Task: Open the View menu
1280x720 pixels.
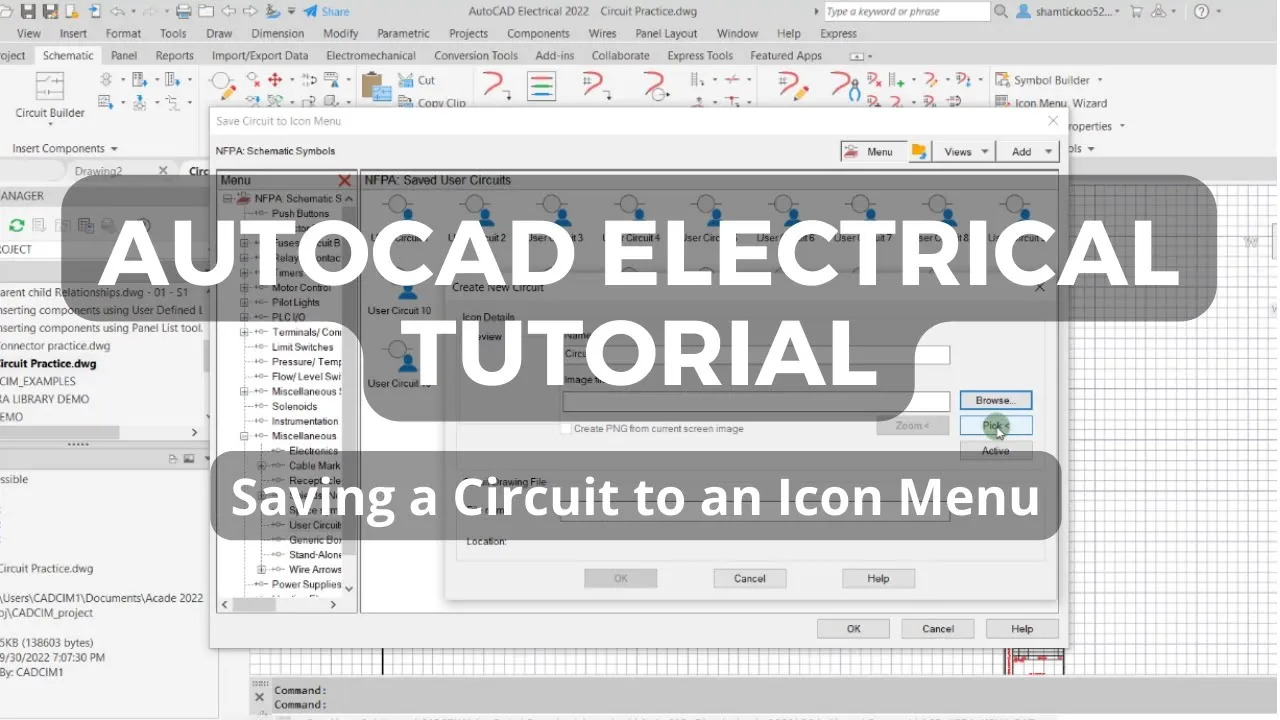Action: 28,34
